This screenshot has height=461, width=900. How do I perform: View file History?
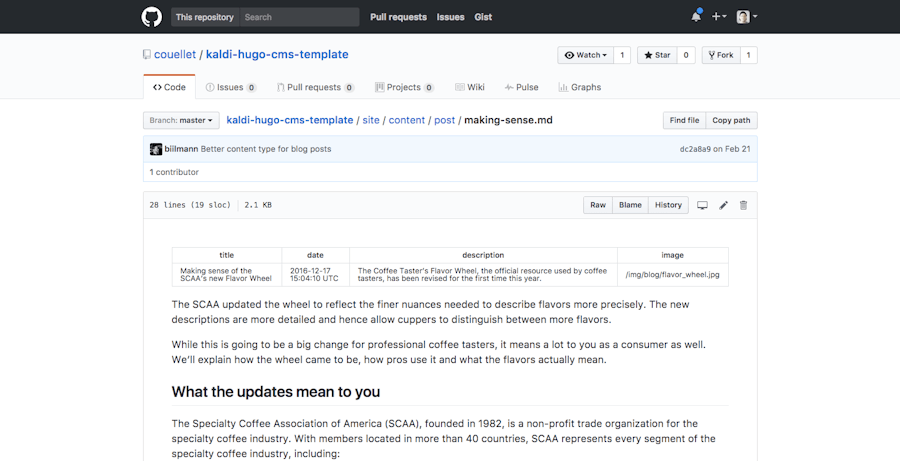pos(668,205)
